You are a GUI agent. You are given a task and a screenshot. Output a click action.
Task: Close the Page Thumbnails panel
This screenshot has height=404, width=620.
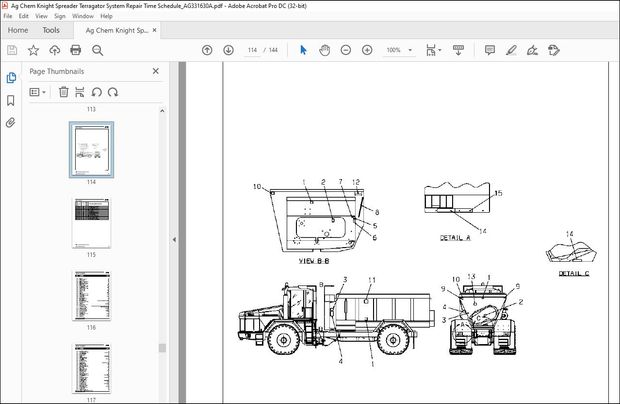[x=155, y=71]
